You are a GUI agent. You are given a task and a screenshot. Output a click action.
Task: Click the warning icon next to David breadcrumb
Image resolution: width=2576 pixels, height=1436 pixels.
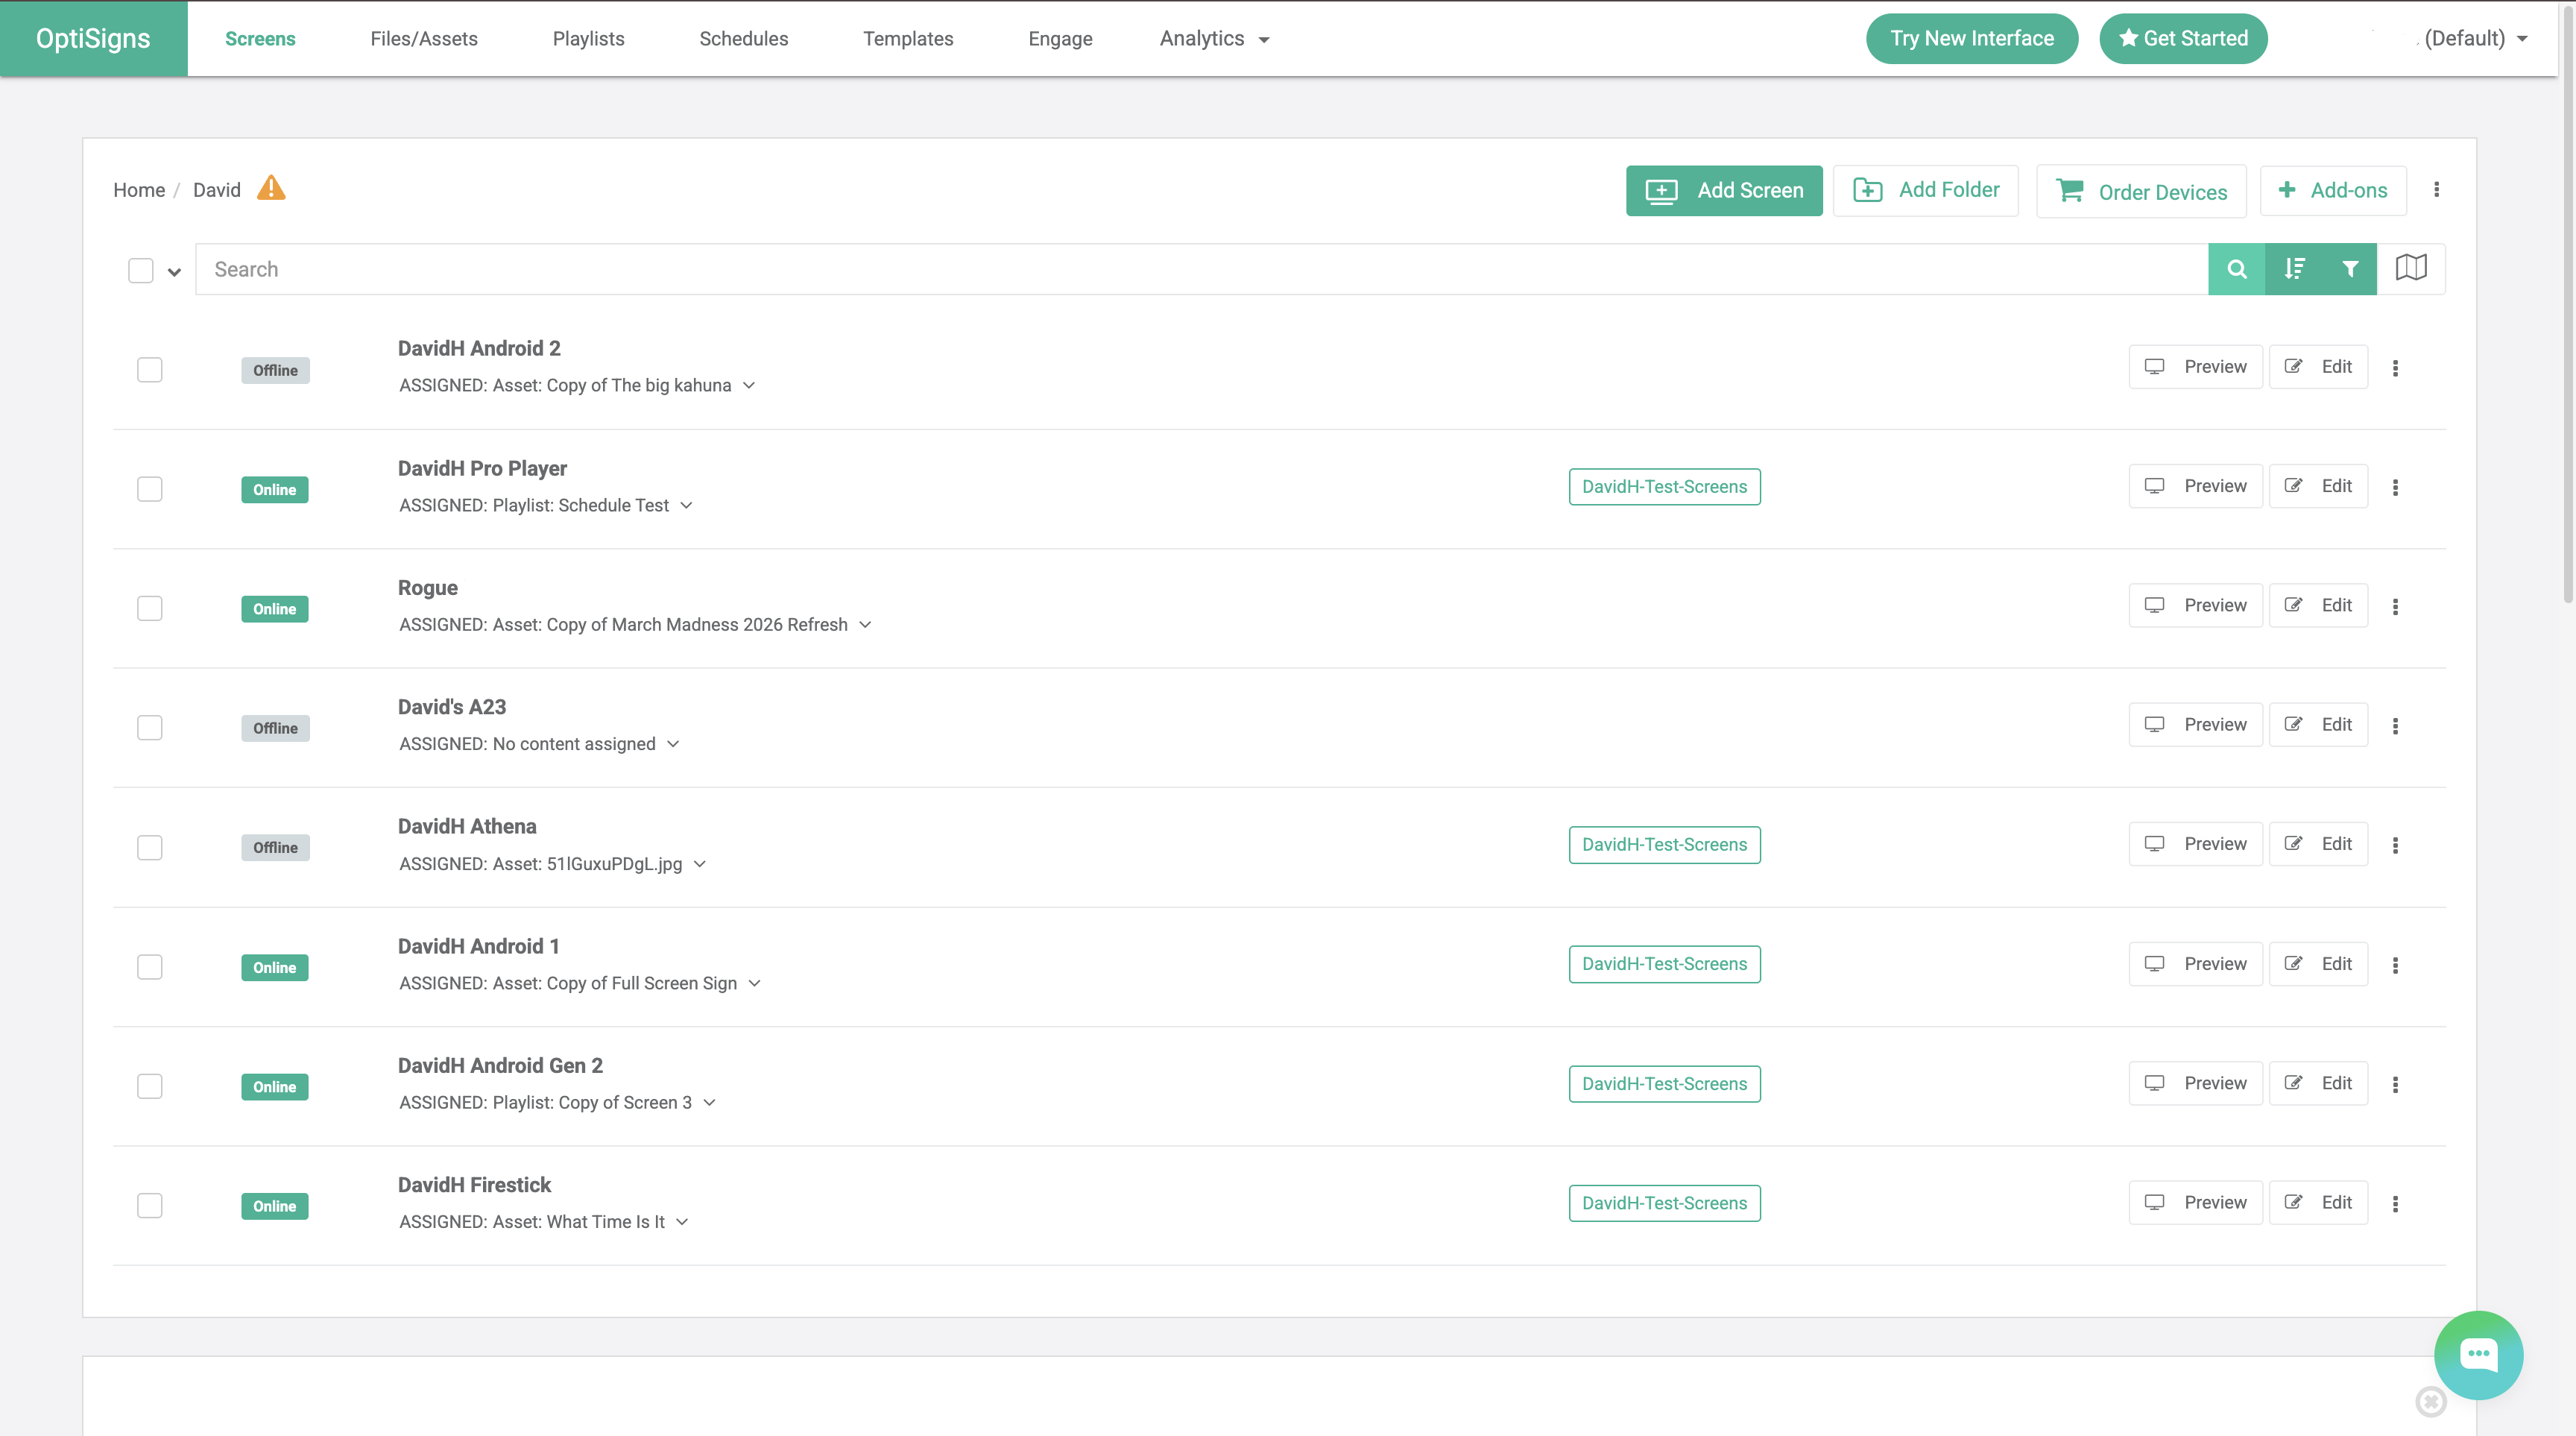click(x=271, y=188)
